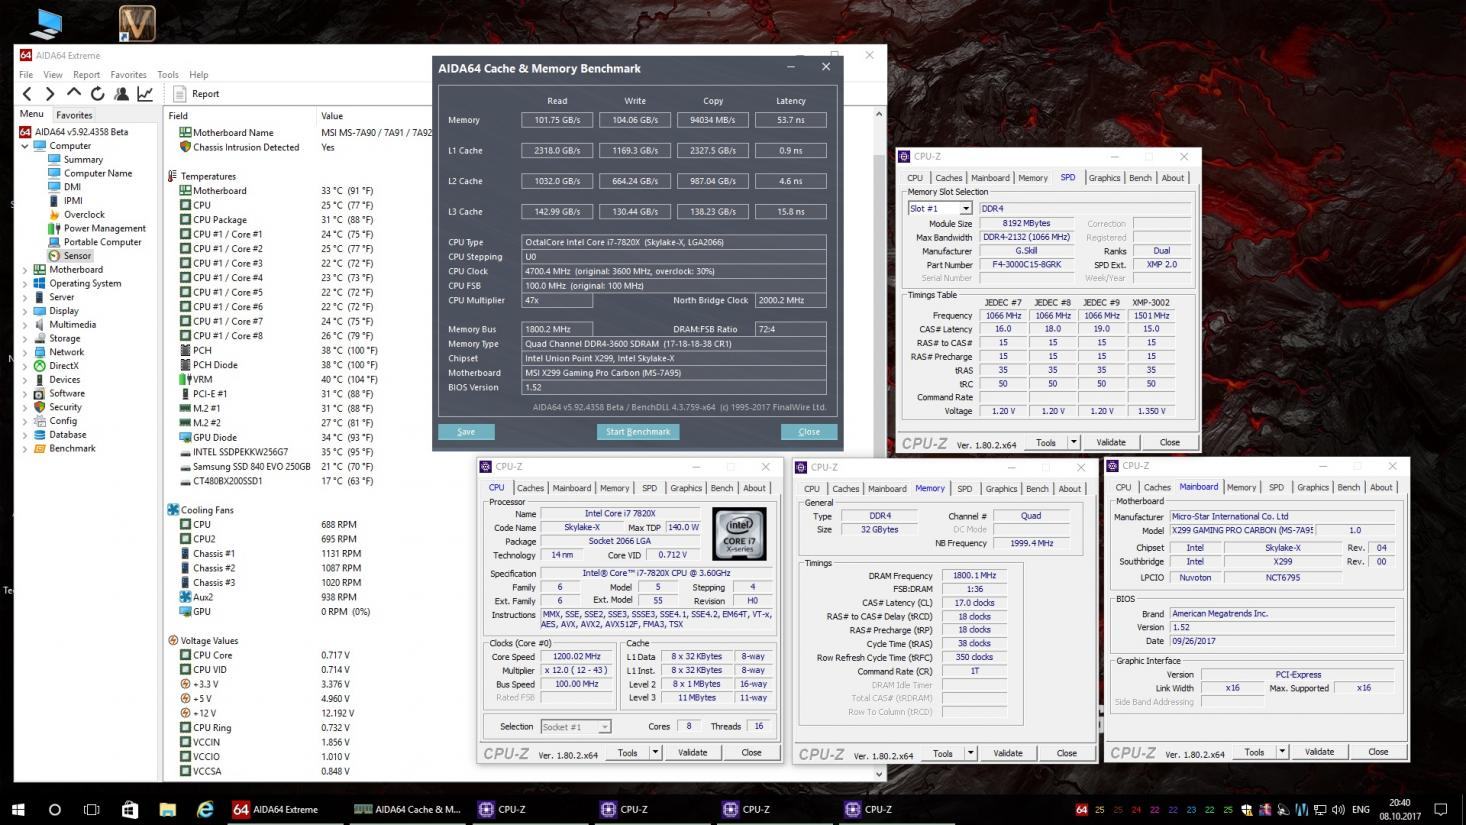This screenshot has width=1466, height=825.
Task: Expand the Network tree node
Action: (25, 352)
